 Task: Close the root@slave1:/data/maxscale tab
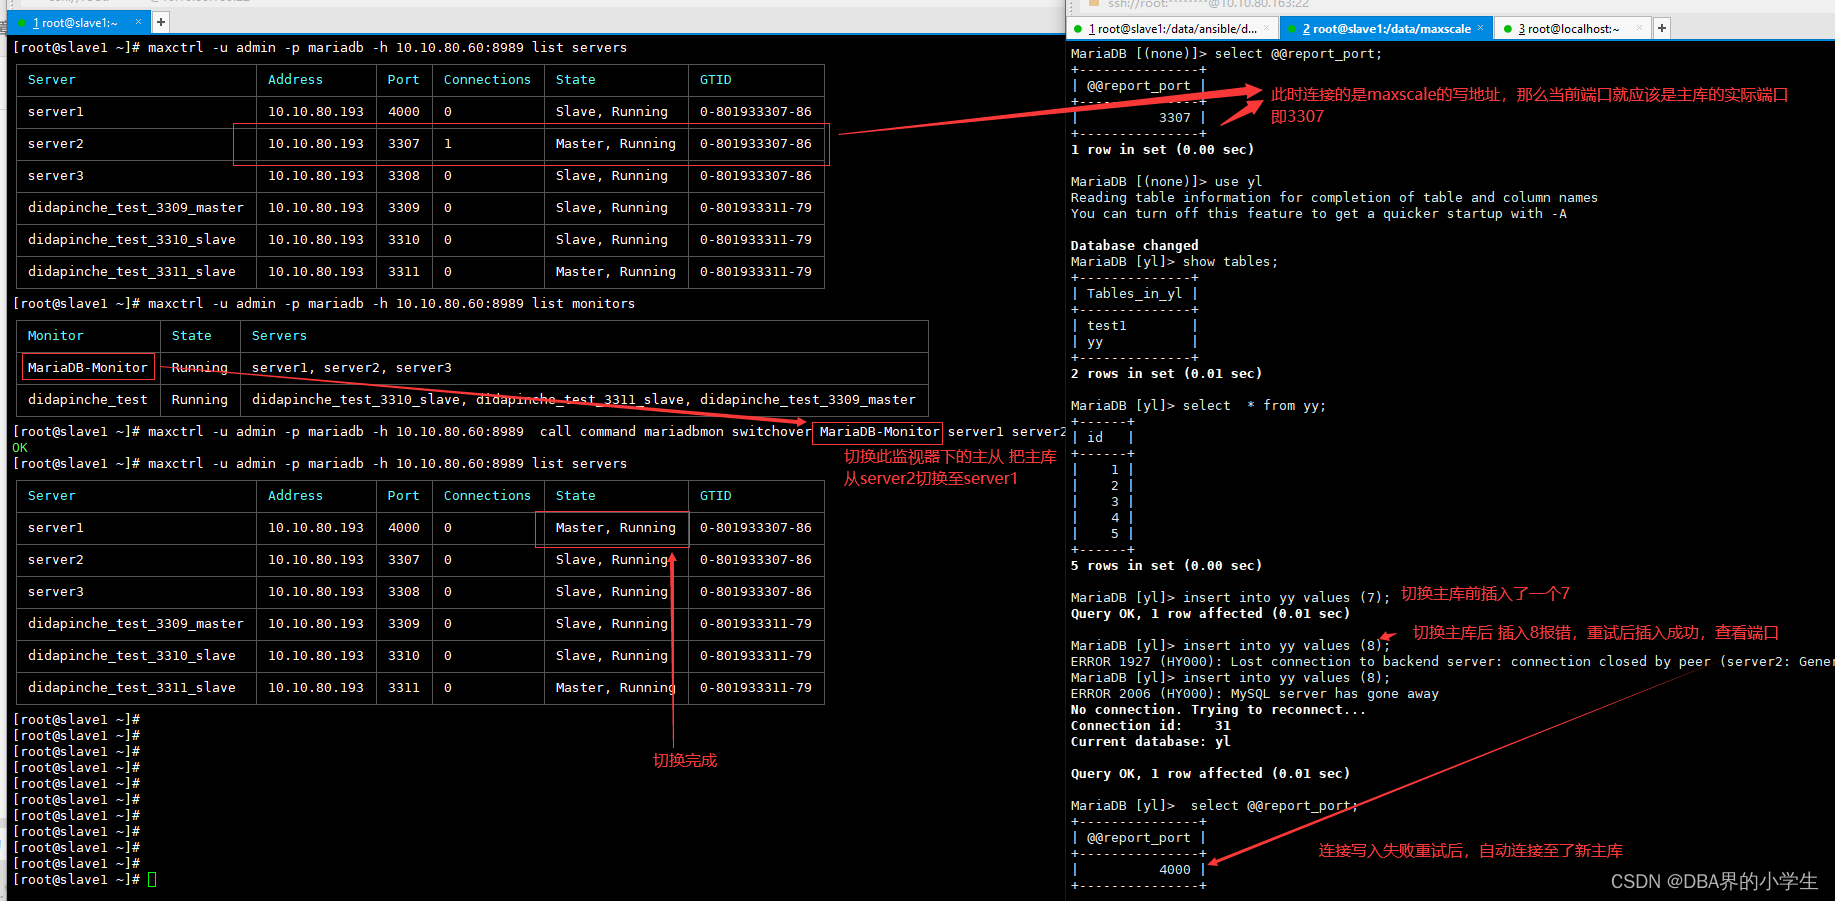pyautogui.click(x=1480, y=28)
